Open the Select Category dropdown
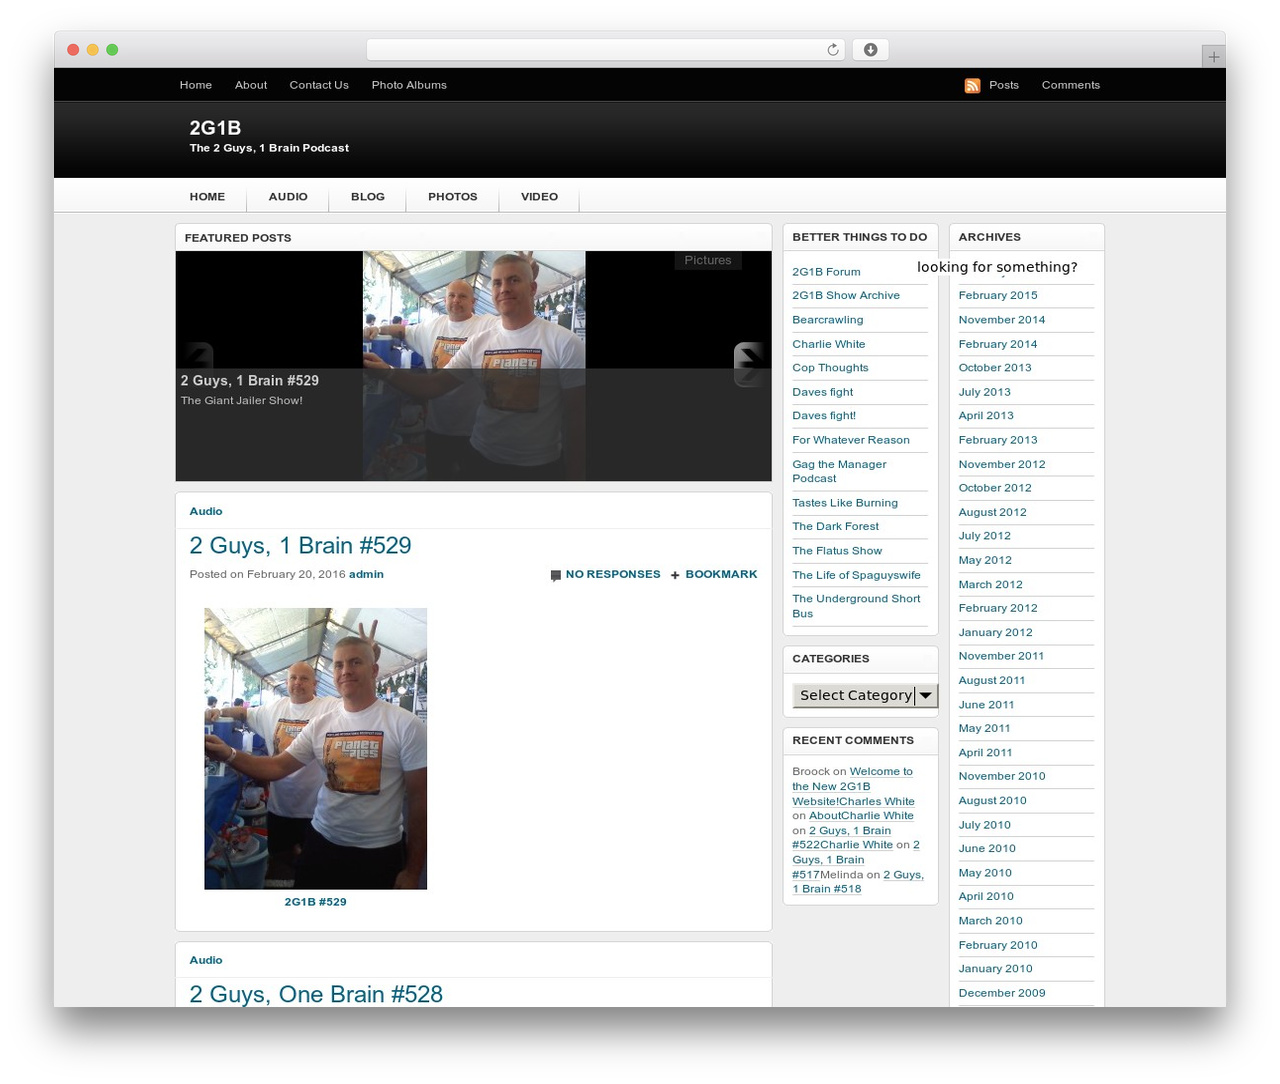Viewport: 1280px width, 1084px height. pyautogui.click(x=865, y=695)
